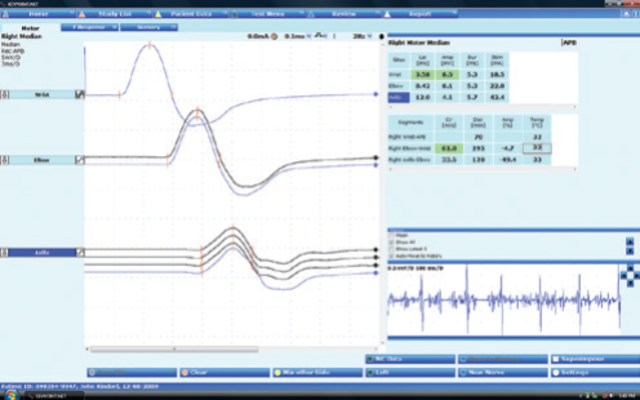Click the Wrist trace up-down arrow icon

click(x=4, y=95)
